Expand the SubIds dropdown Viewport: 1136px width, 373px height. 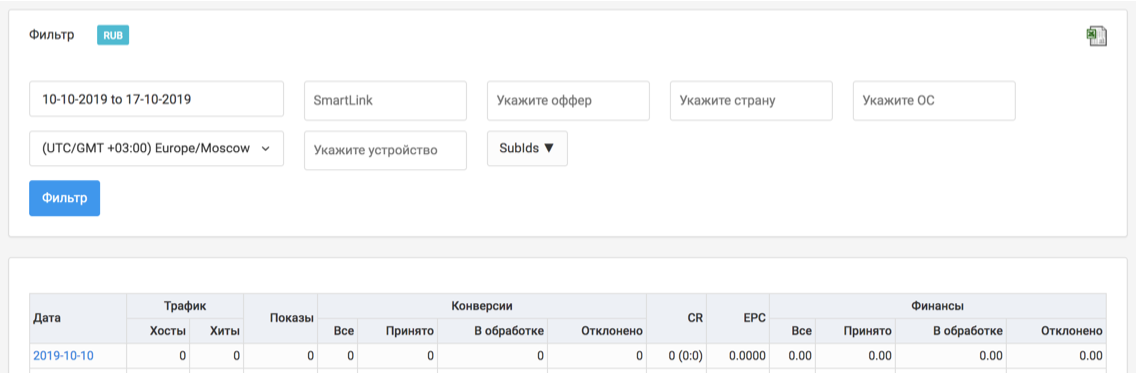527,148
